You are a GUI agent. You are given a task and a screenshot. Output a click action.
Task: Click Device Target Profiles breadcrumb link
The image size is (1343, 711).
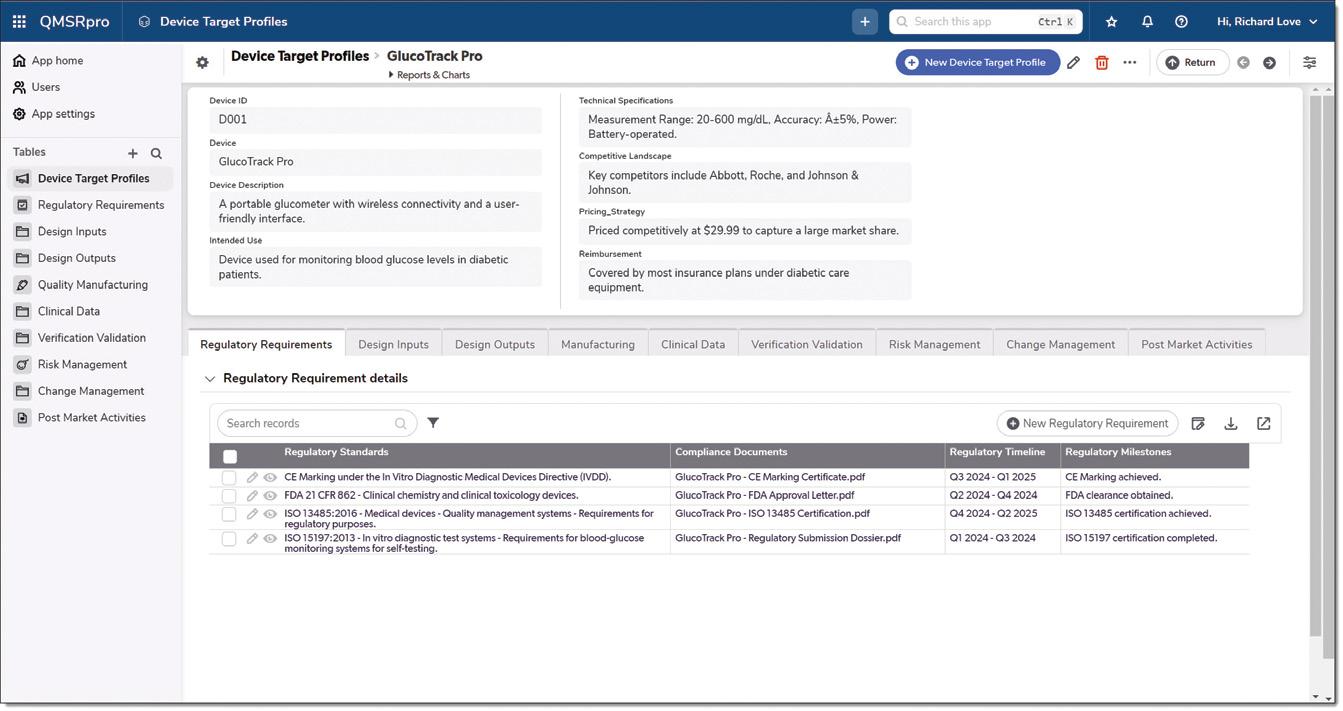[299, 56]
